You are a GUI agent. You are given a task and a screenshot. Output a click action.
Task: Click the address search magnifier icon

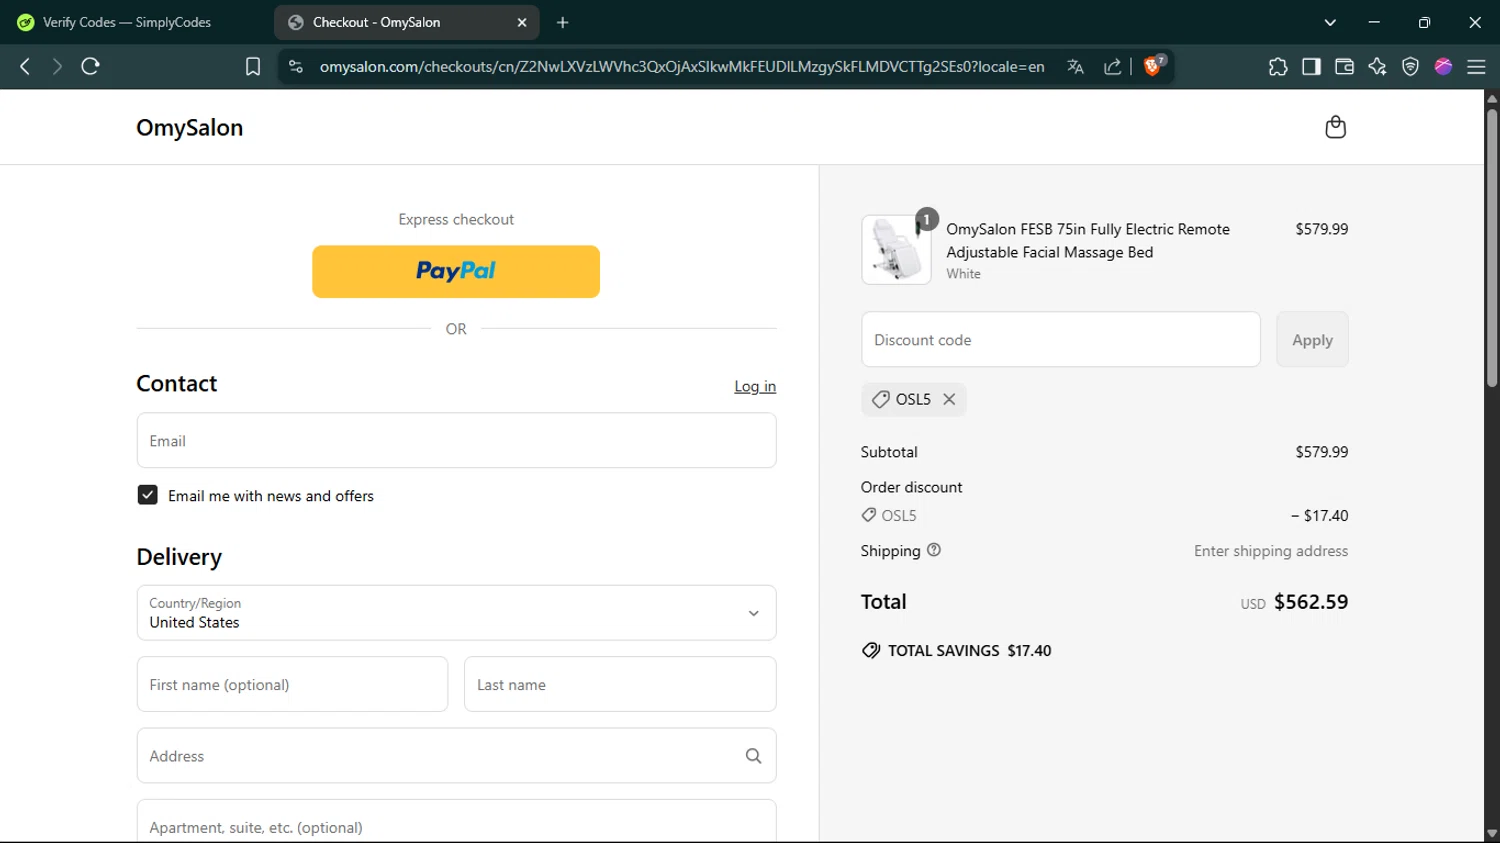(753, 756)
